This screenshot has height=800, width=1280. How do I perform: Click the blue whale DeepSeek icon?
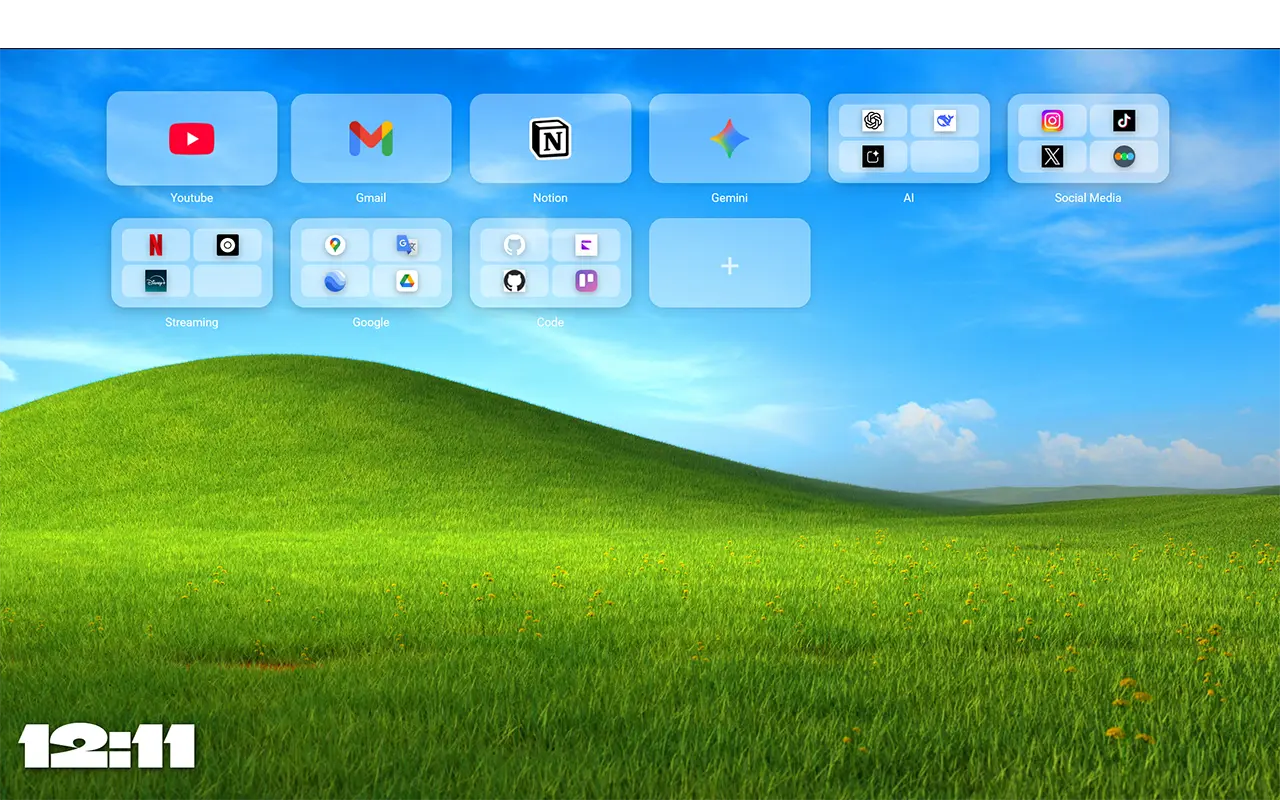945,121
